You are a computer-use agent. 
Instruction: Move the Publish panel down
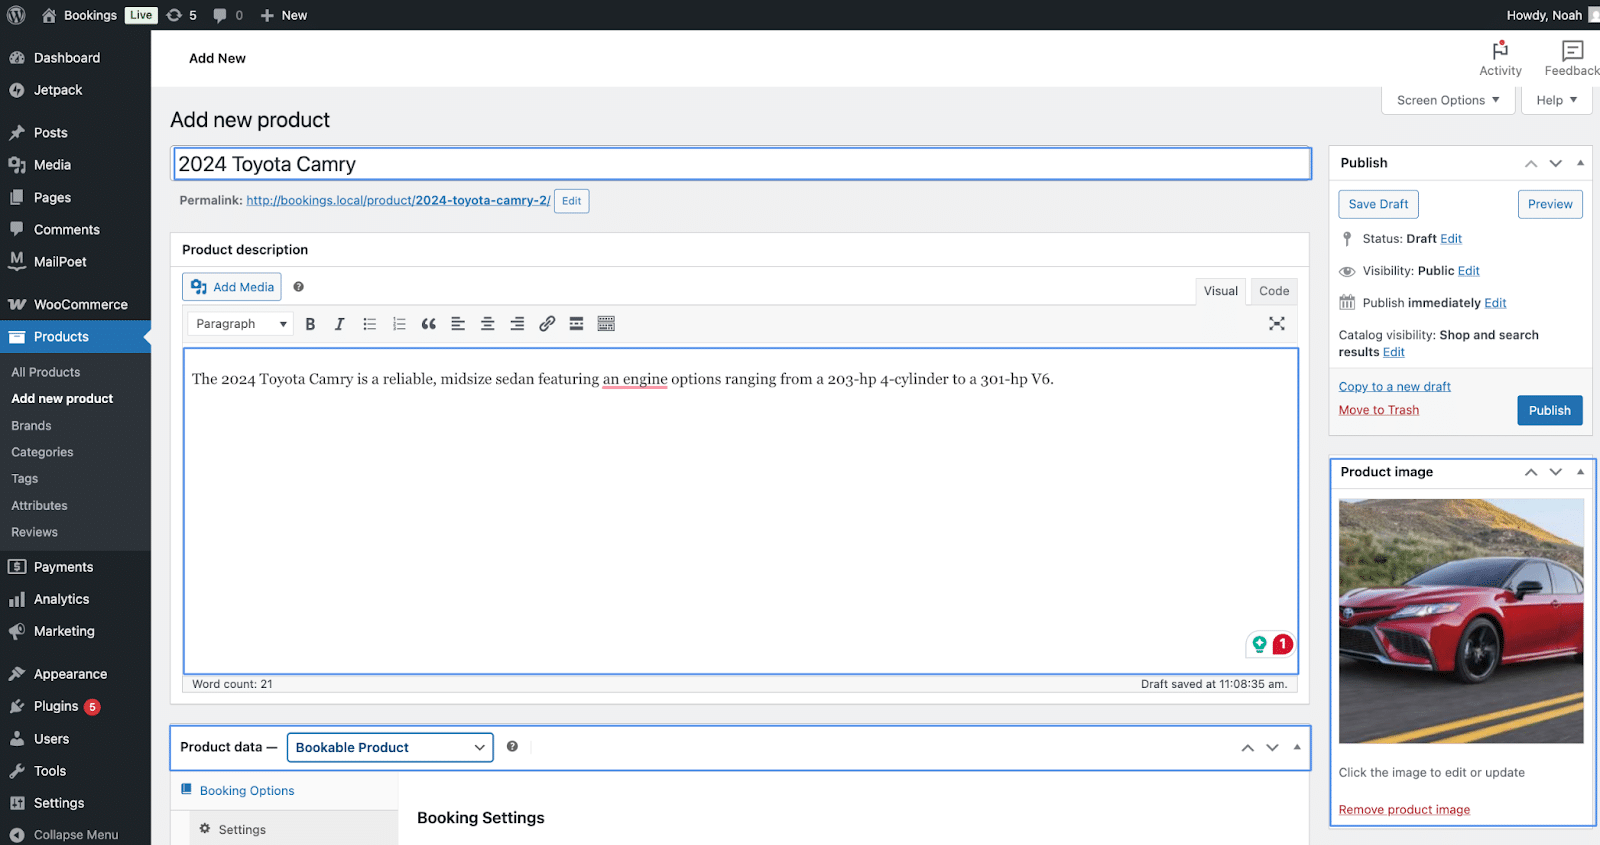pyautogui.click(x=1555, y=163)
